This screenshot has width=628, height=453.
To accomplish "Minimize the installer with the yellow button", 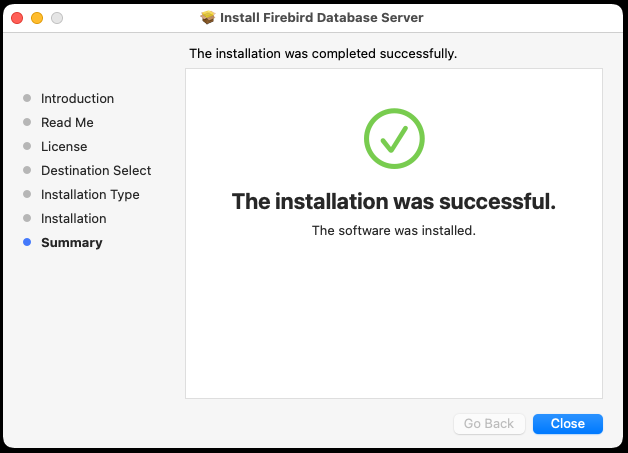I will point(37,18).
